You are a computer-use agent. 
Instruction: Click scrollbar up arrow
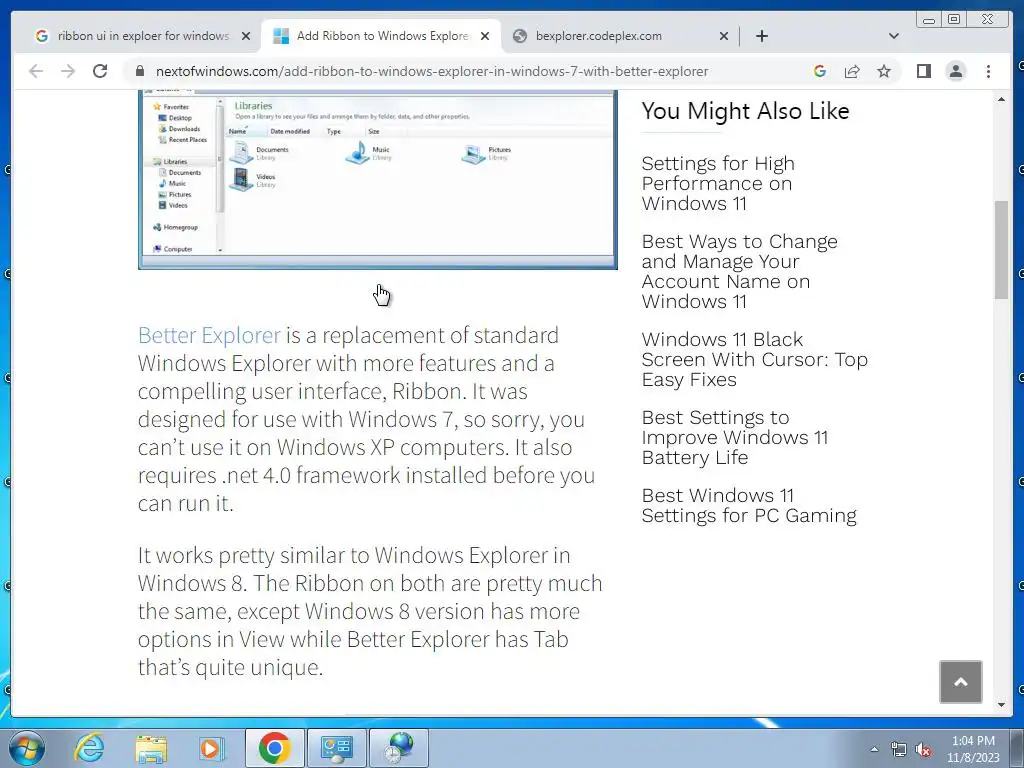(x=1001, y=99)
